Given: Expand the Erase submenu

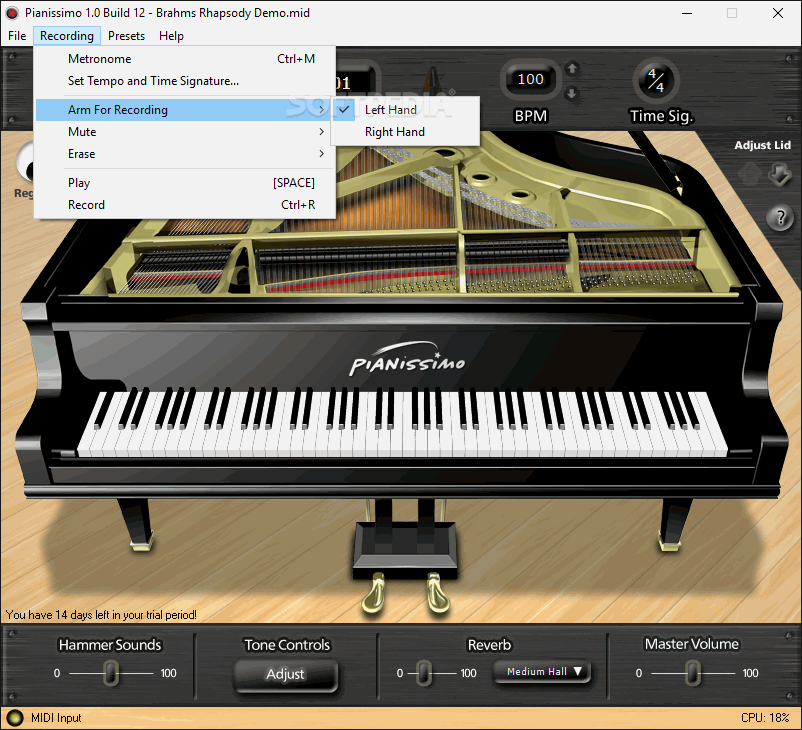Looking at the screenshot, I should pyautogui.click(x=185, y=154).
